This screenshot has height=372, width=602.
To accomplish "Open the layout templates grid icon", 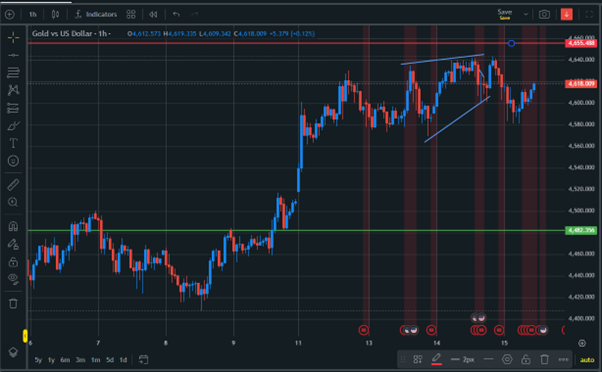I will point(131,15).
